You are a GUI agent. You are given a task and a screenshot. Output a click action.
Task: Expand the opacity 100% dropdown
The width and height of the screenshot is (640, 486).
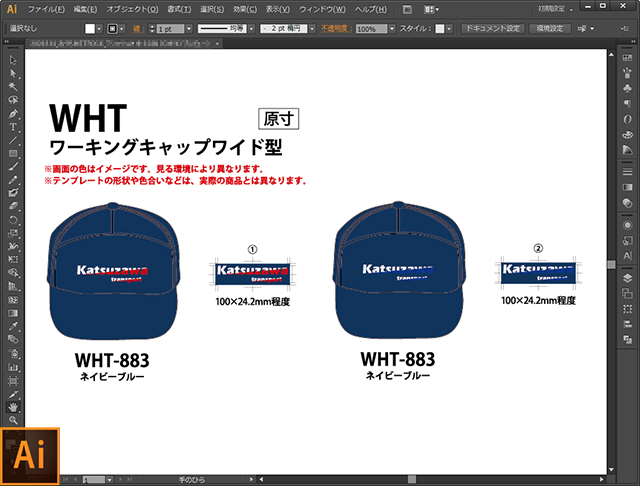(392, 29)
